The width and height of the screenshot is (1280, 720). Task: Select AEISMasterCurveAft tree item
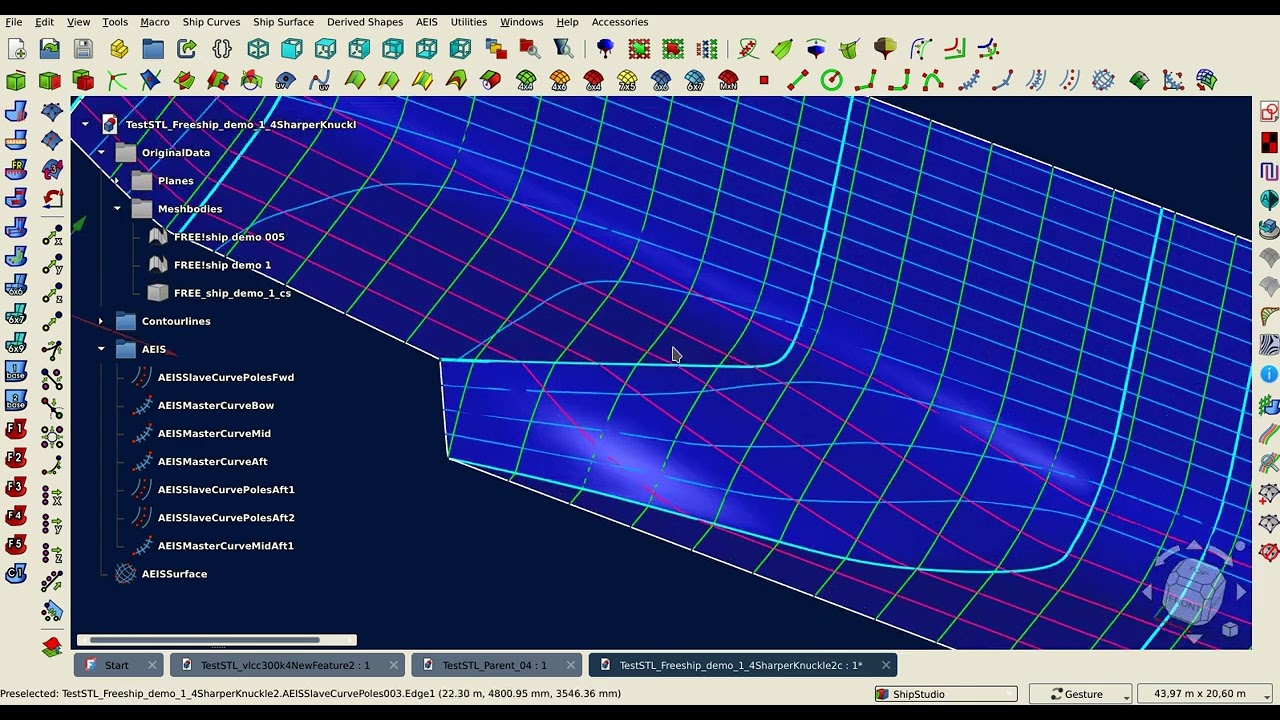tap(212, 461)
